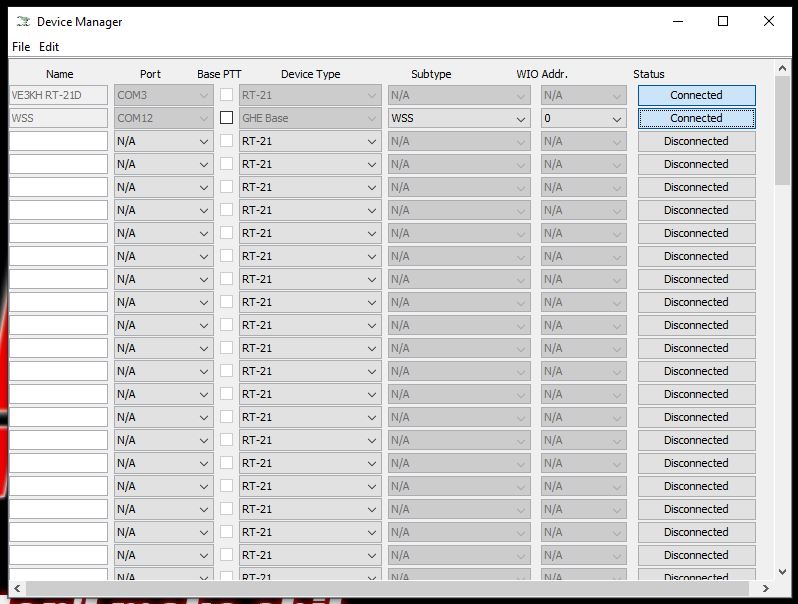Click the vertical scrollbar thumb

(x=782, y=130)
